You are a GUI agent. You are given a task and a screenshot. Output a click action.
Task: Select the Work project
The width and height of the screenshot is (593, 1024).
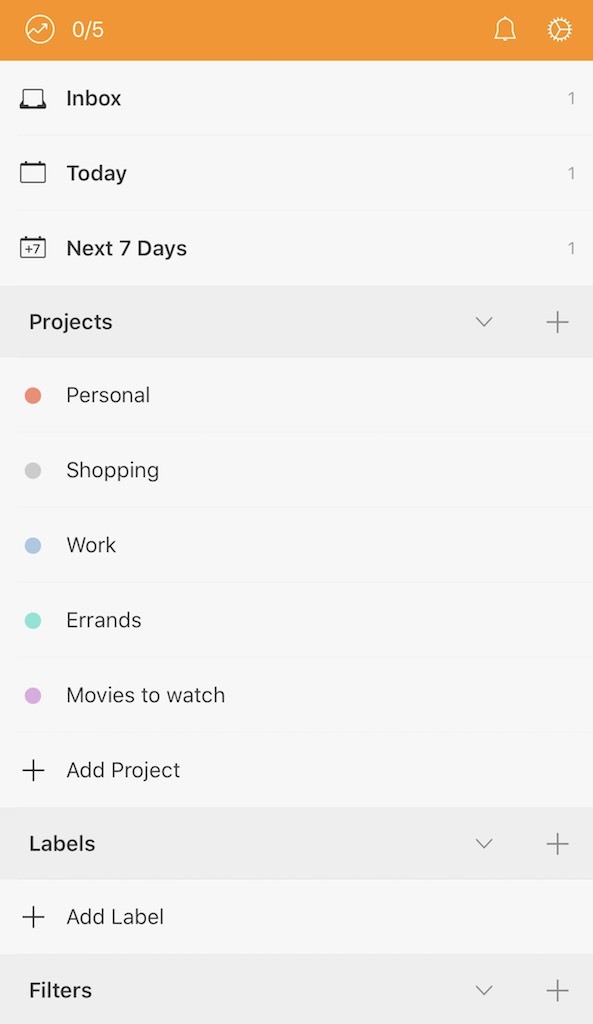[x=91, y=545]
